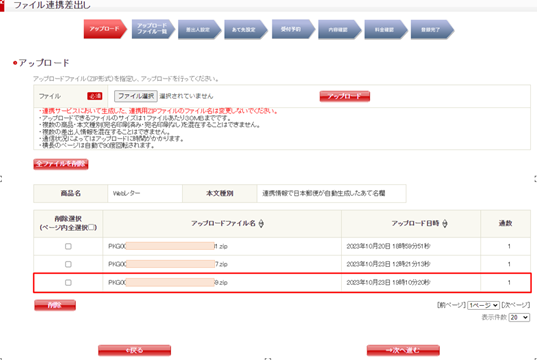
Task: Click the 前ページ pagination link
Action: [451, 305]
